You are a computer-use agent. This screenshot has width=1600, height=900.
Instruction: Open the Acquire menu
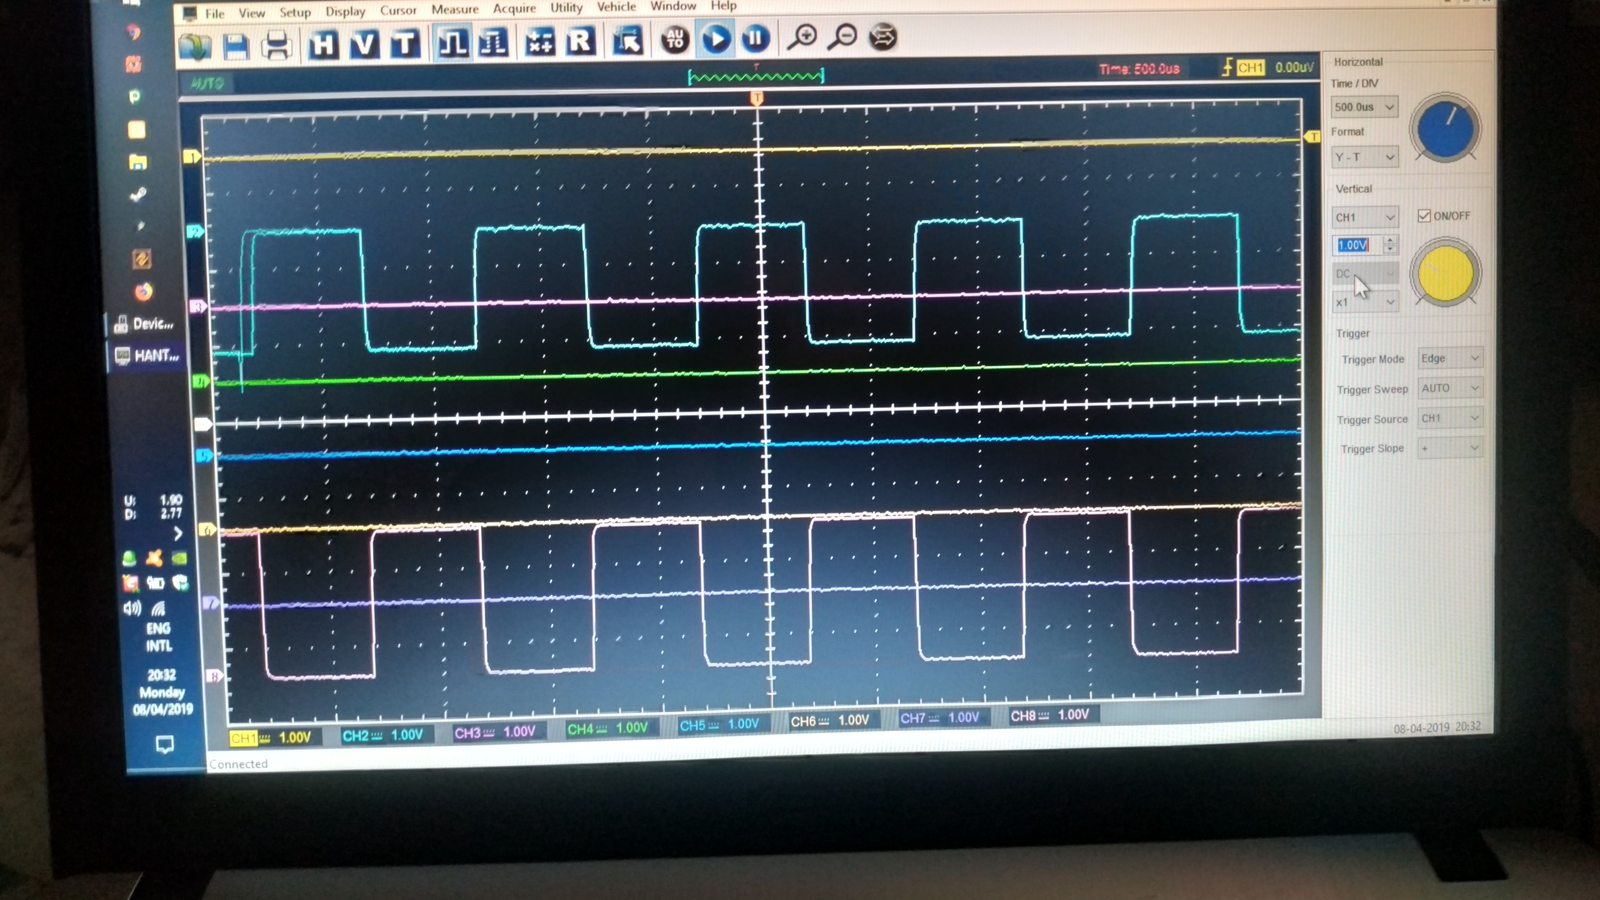click(514, 9)
